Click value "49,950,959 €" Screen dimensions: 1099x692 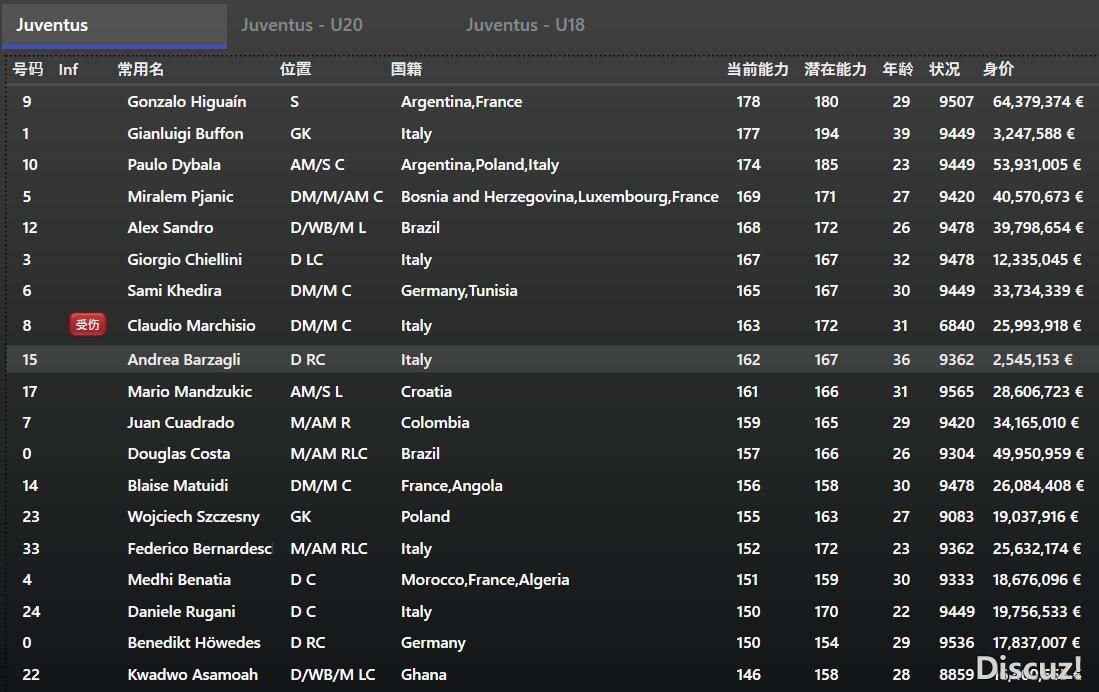point(1038,454)
